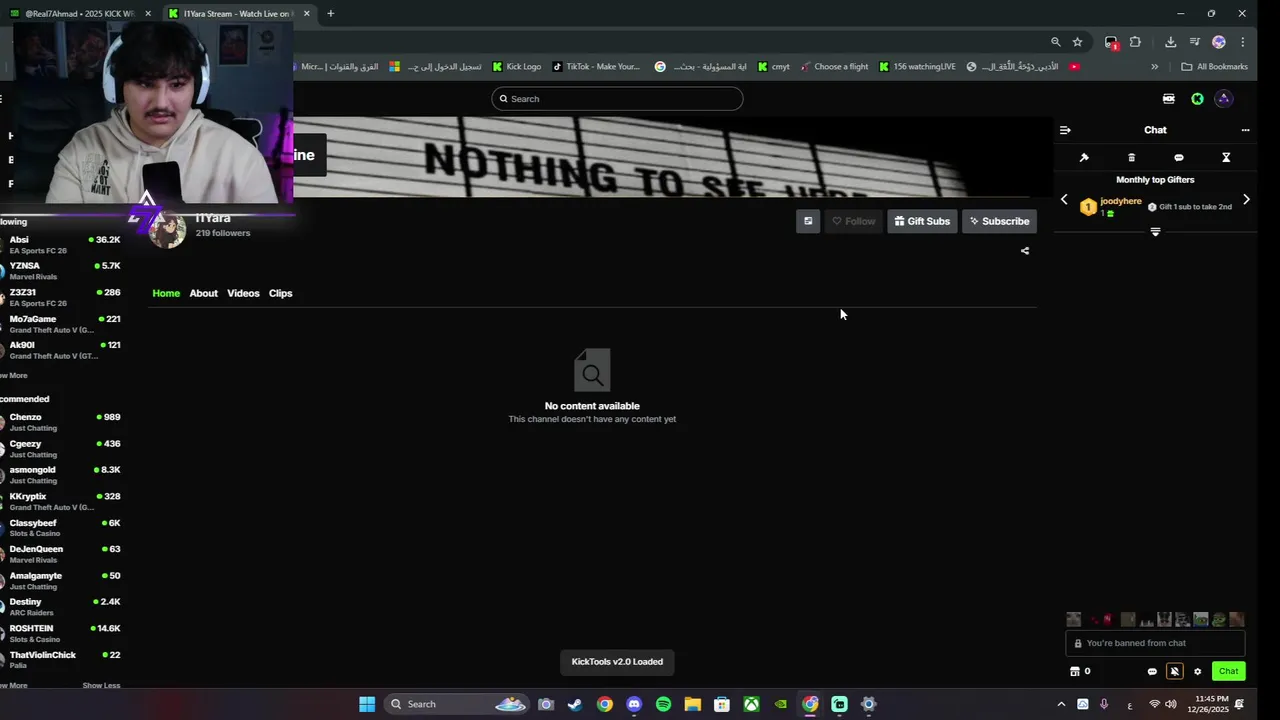Open the taskbar volume control

(1171, 704)
